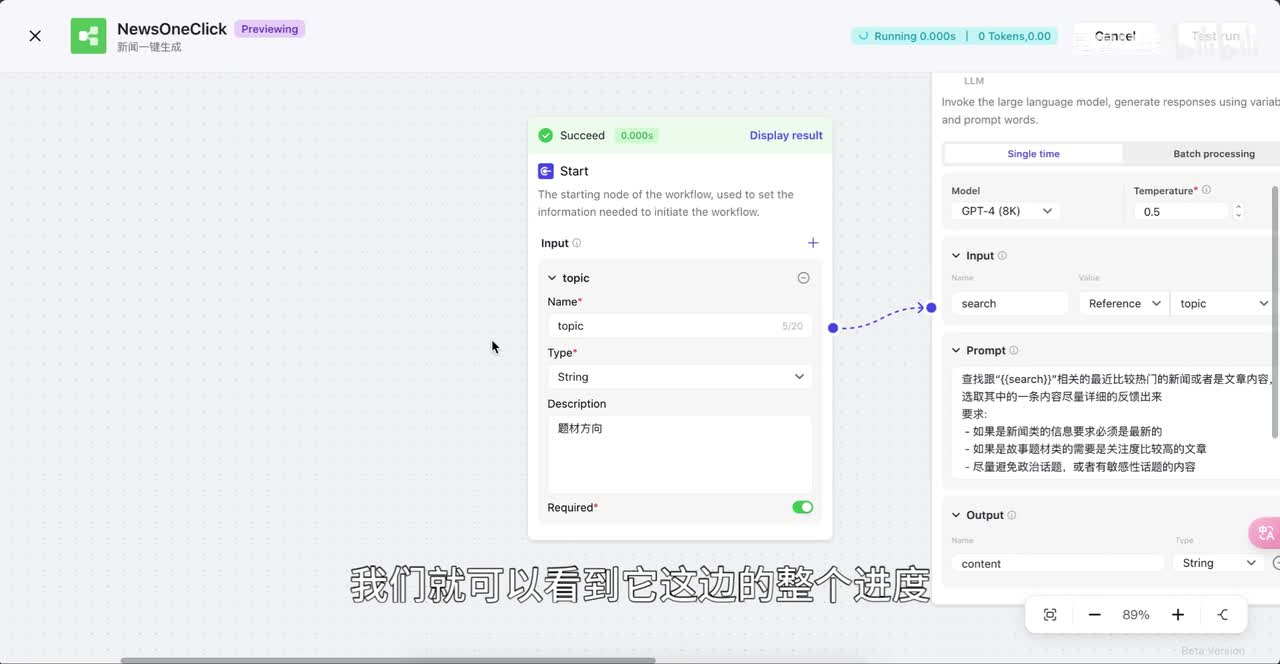Viewport: 1280px width, 664px height.
Task: Click the fit-to-screen canvas icon
Action: (1050, 615)
